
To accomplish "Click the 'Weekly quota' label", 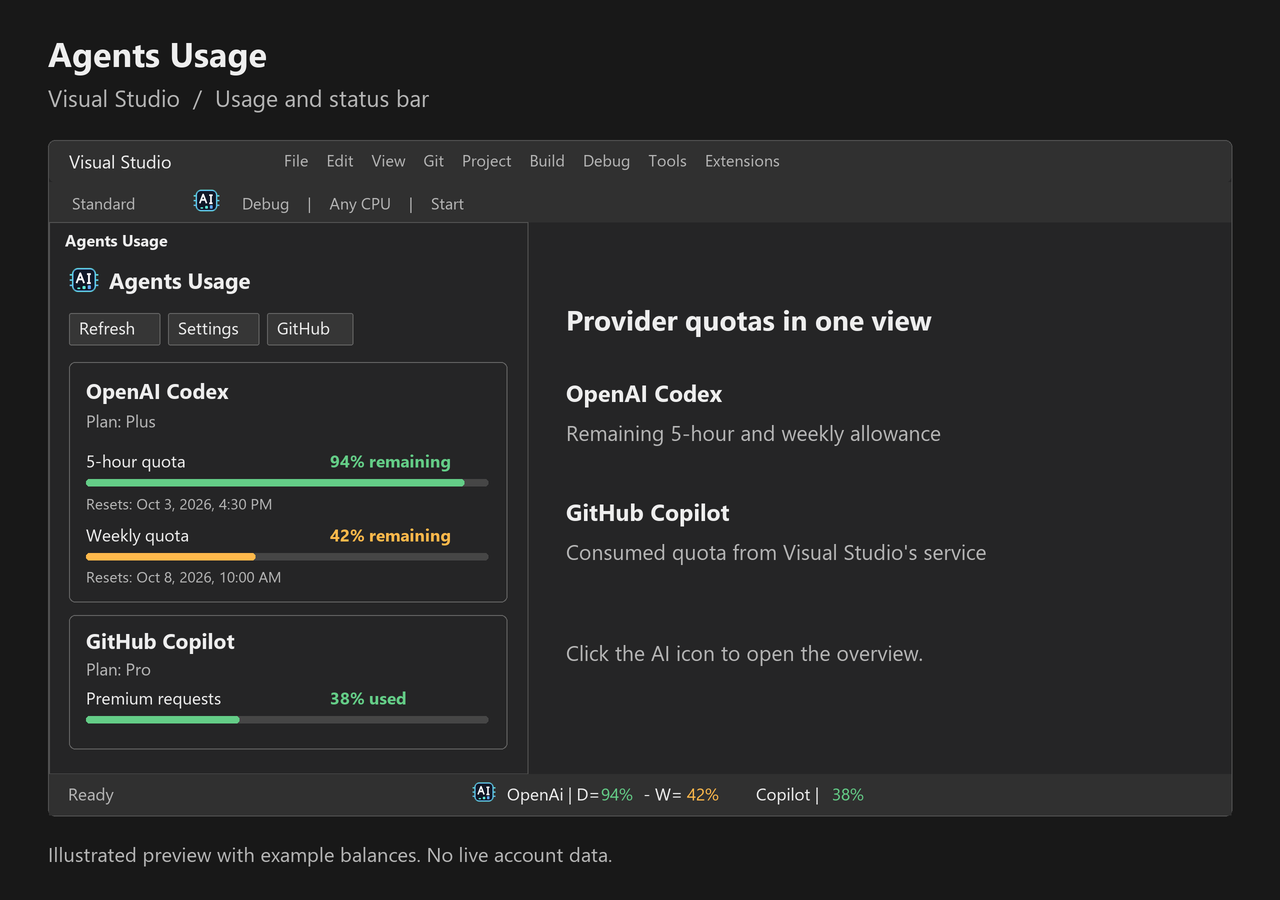I will [137, 536].
